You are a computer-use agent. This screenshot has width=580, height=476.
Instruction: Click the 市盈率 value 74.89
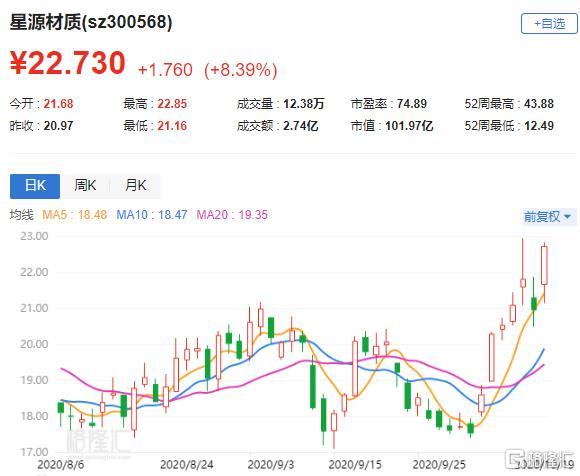click(412, 104)
